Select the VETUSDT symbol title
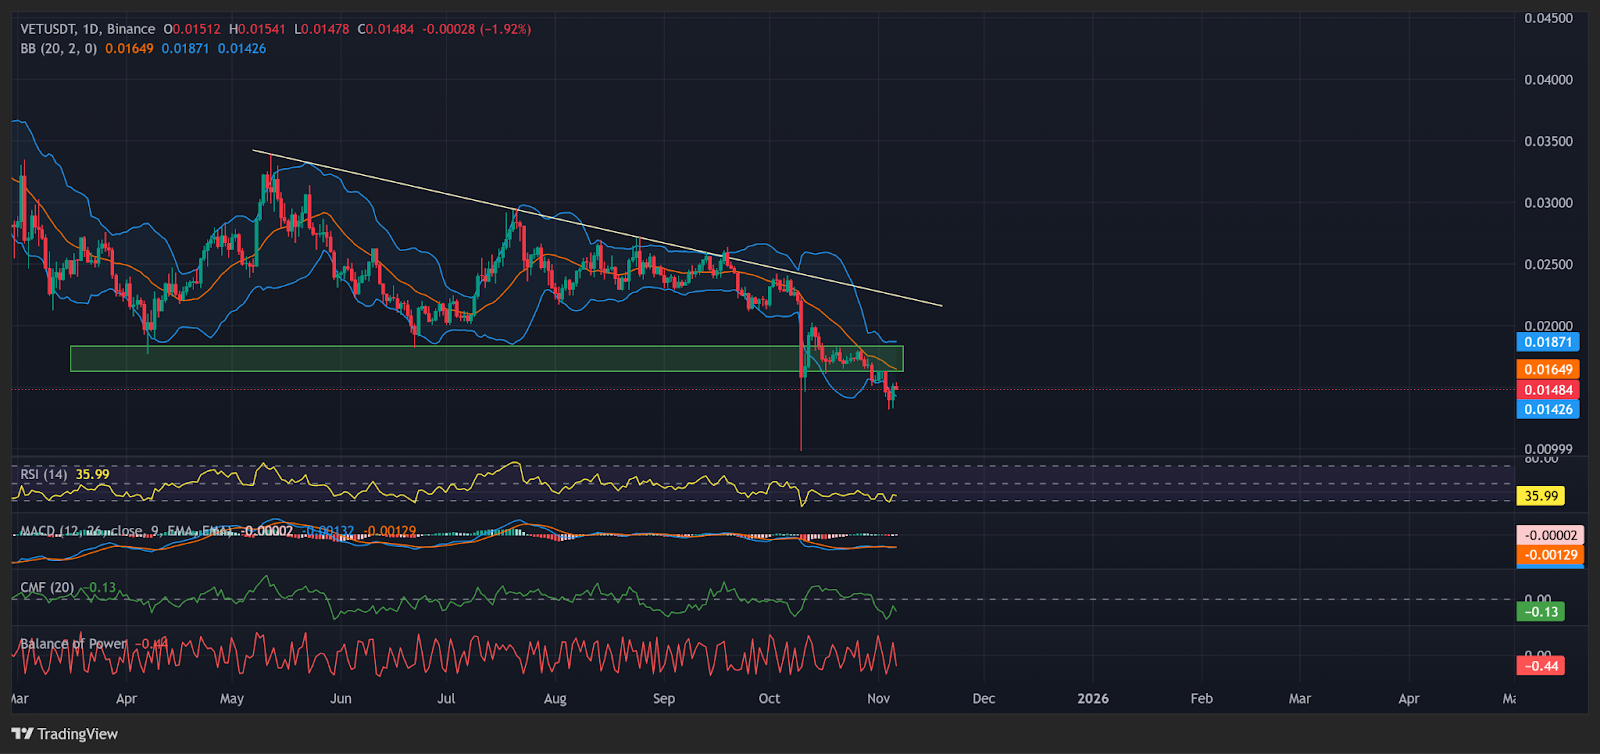This screenshot has width=1600, height=754. click(x=48, y=29)
